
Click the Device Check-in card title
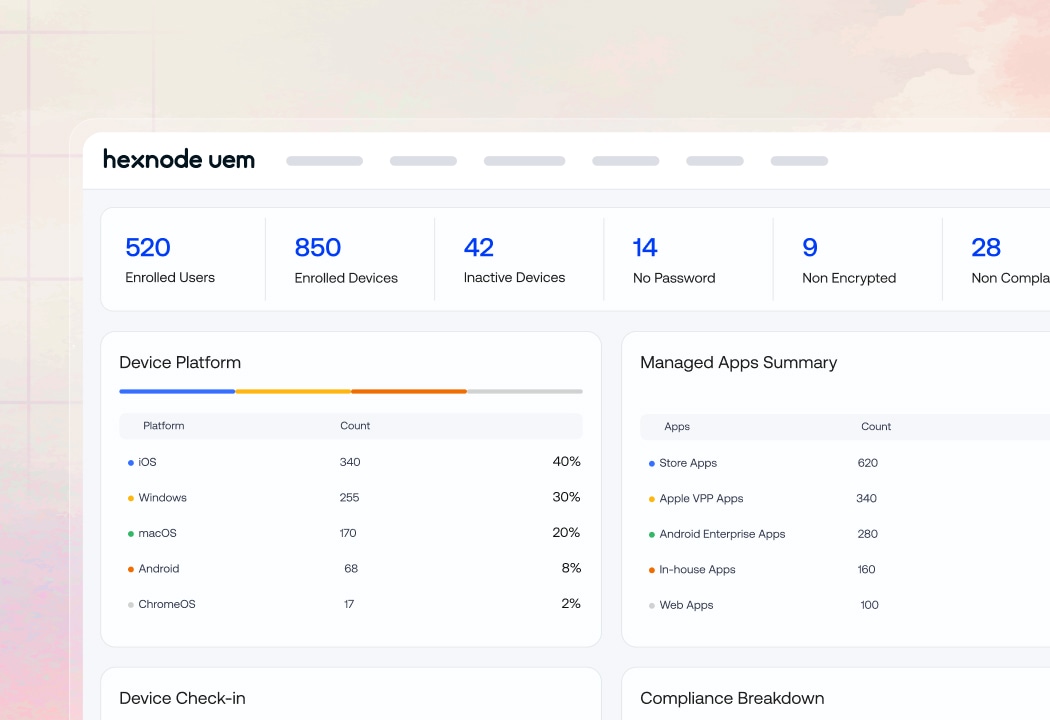[182, 698]
